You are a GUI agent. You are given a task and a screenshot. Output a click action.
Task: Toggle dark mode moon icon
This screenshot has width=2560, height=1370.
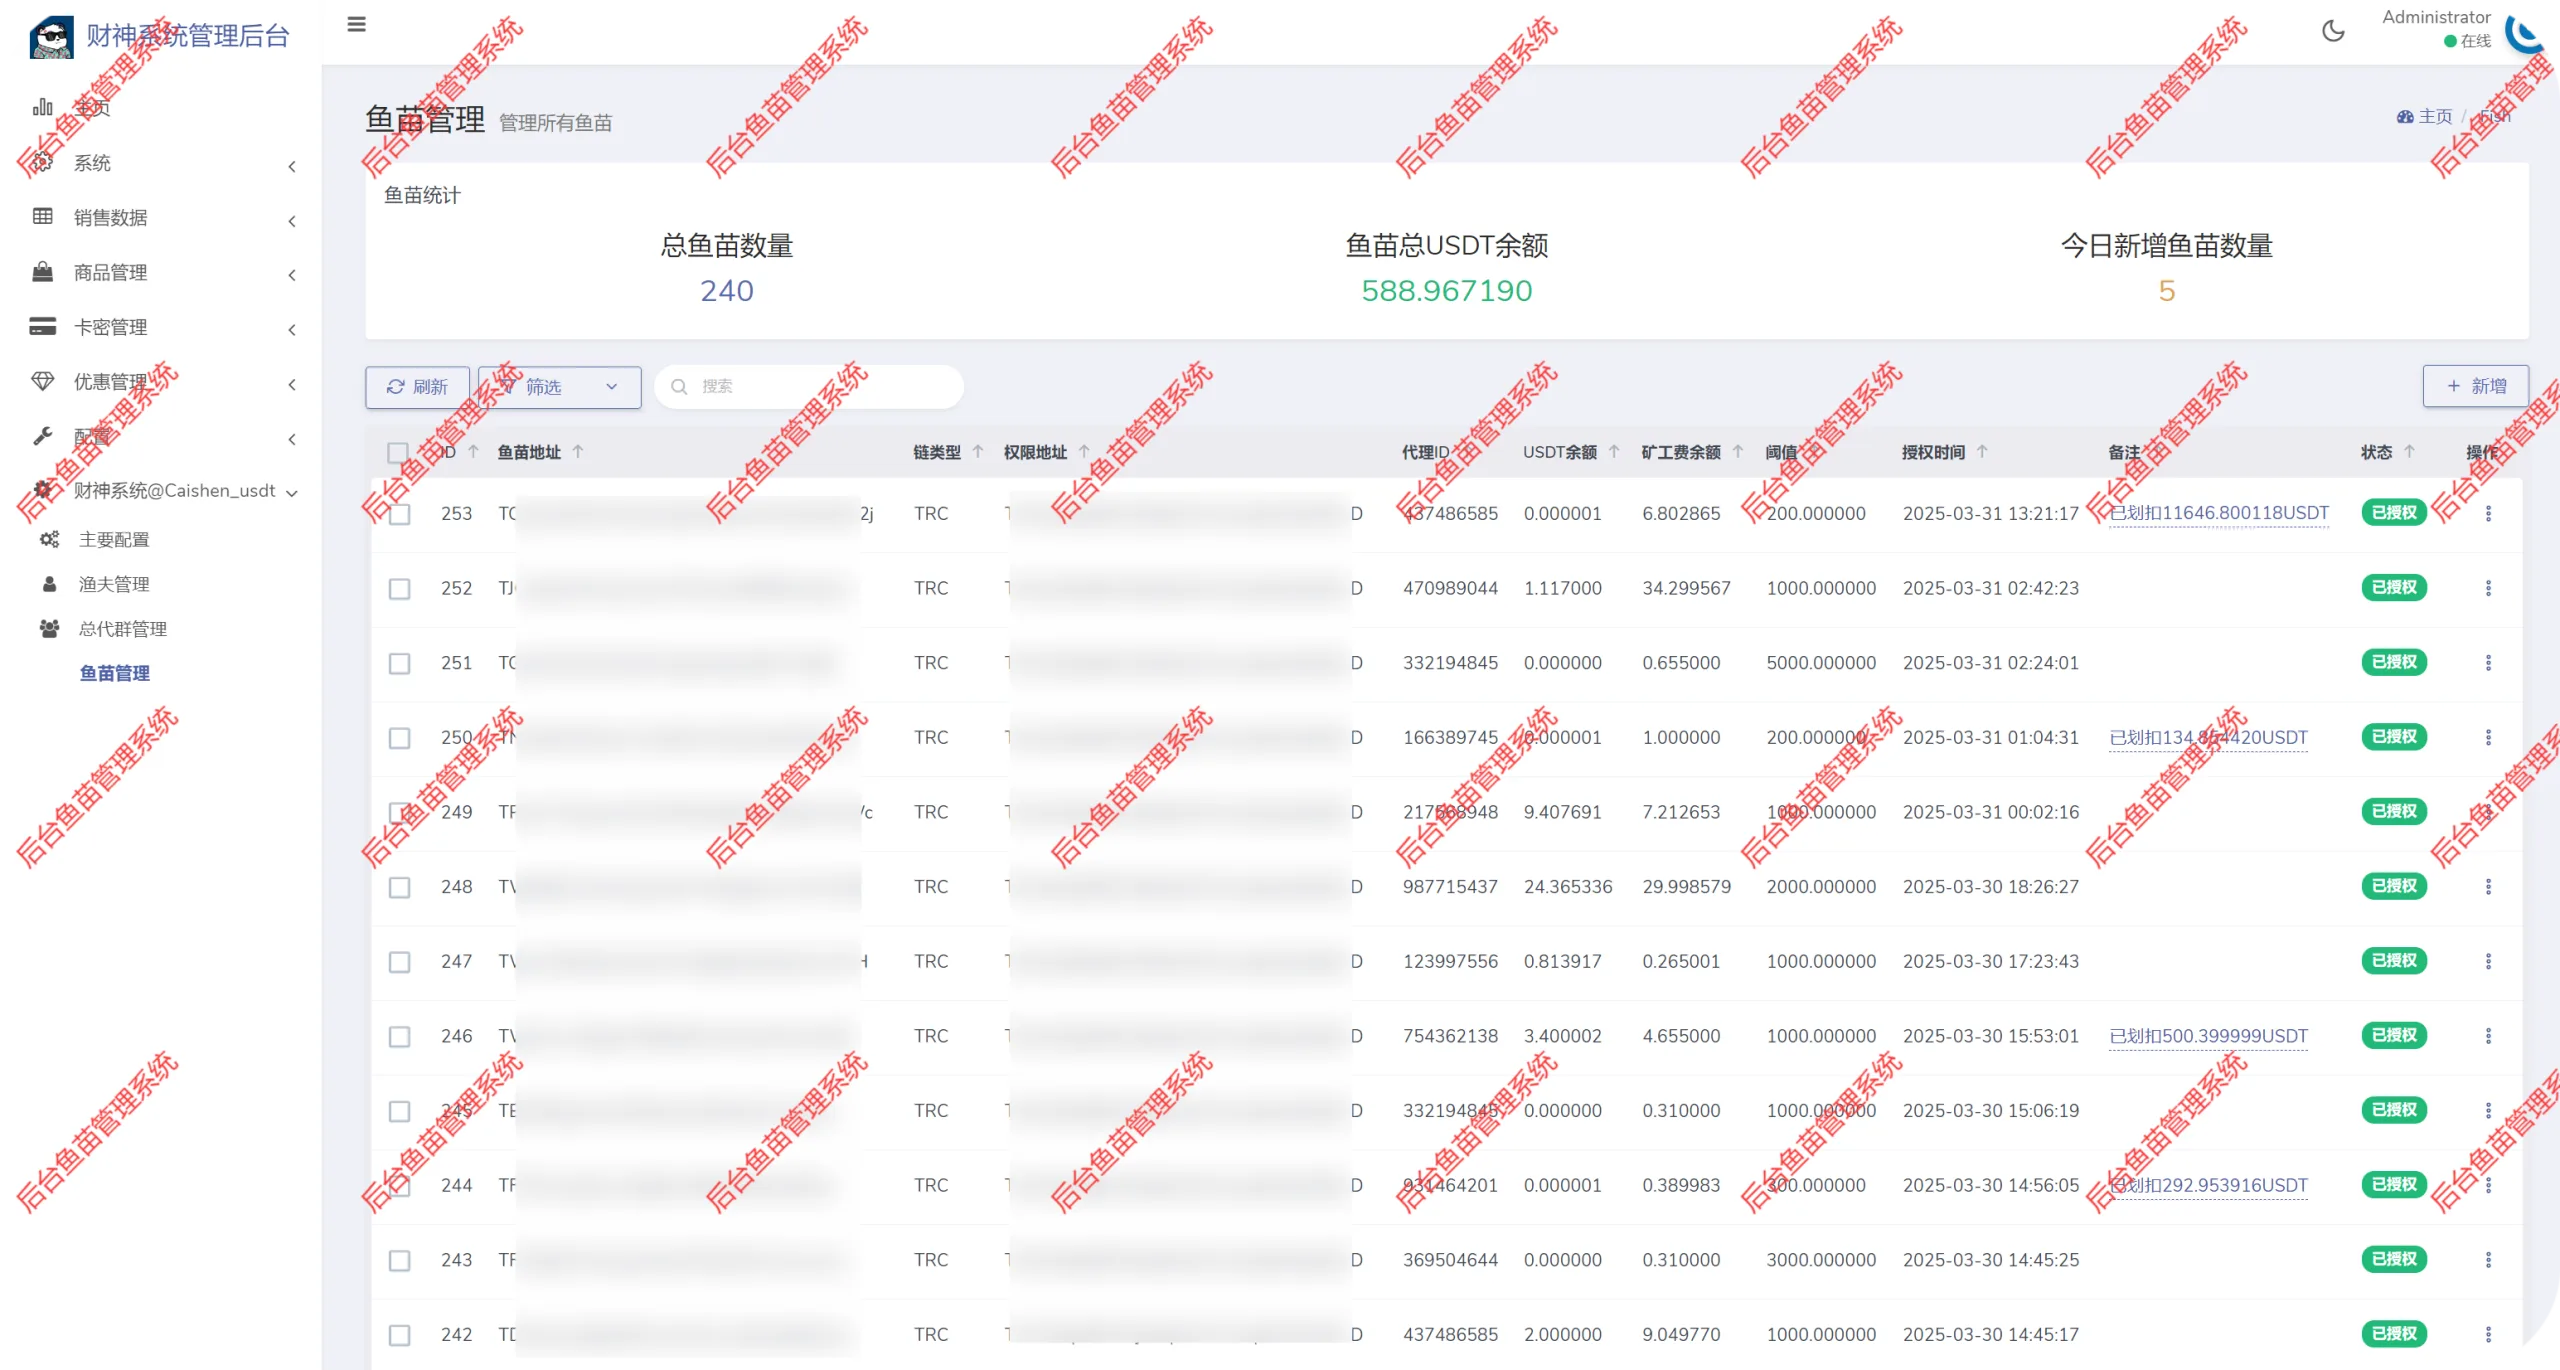[2333, 31]
